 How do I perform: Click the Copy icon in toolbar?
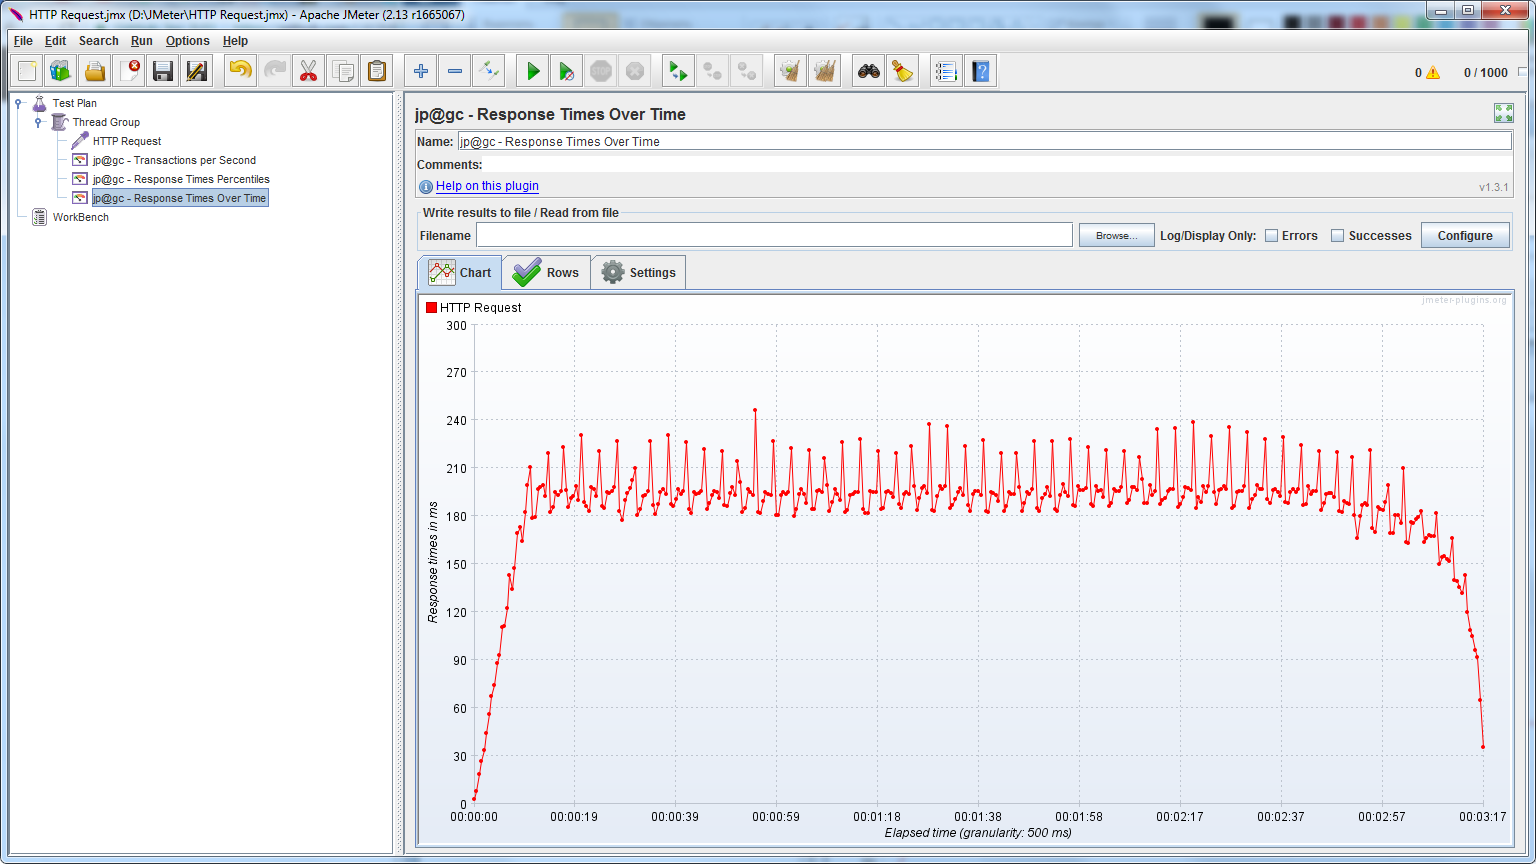click(x=342, y=71)
